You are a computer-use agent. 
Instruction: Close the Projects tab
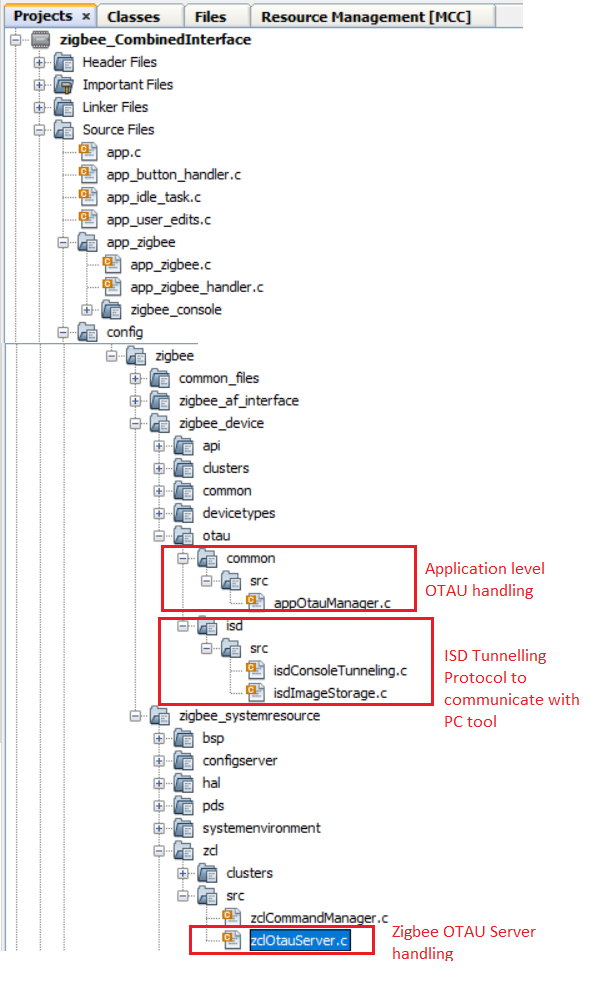[87, 16]
